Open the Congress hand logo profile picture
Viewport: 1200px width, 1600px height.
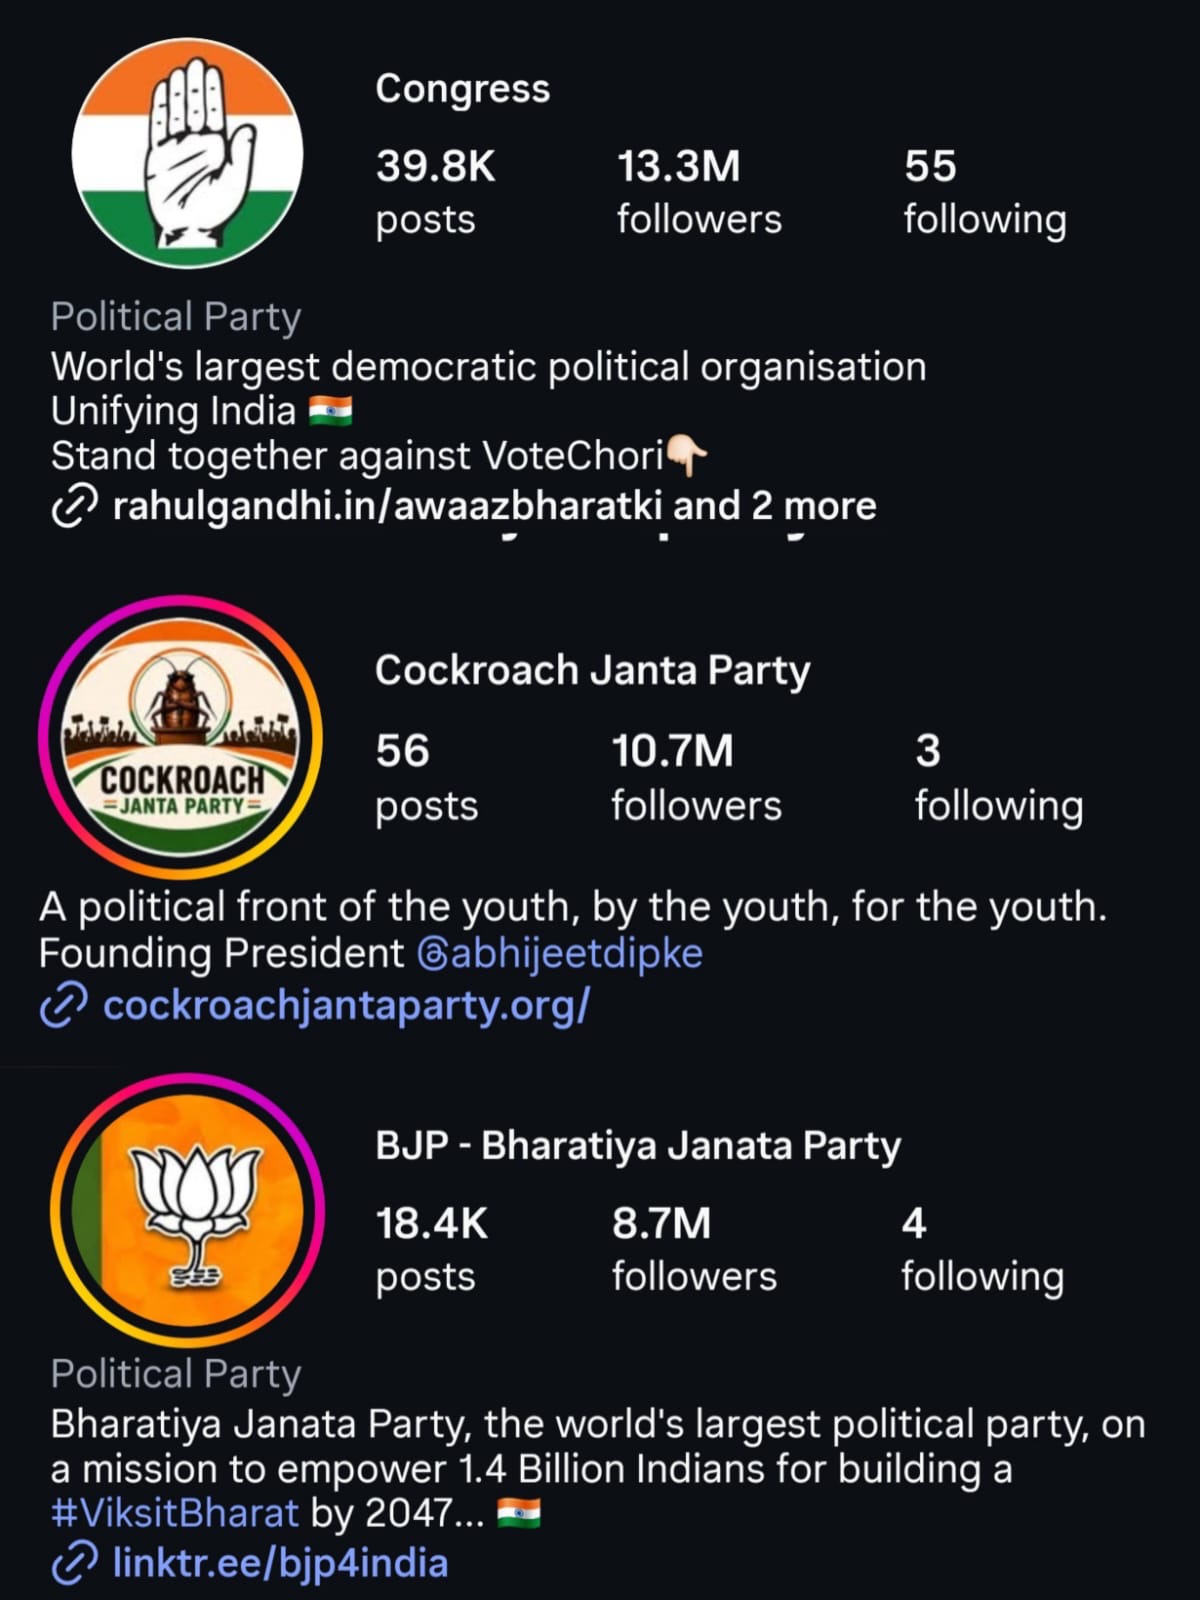[187, 154]
